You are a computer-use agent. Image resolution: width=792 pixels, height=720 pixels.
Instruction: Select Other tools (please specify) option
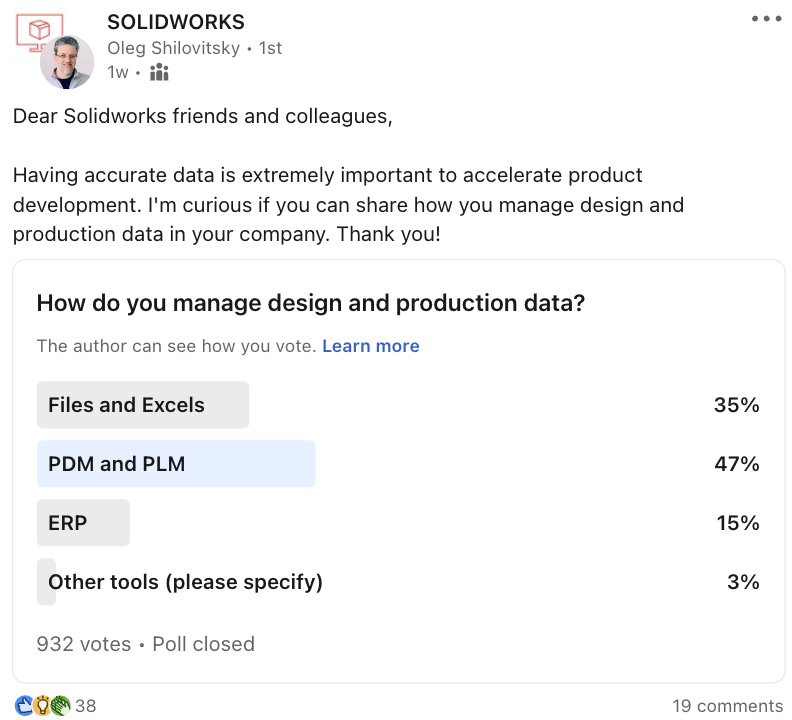click(x=185, y=582)
